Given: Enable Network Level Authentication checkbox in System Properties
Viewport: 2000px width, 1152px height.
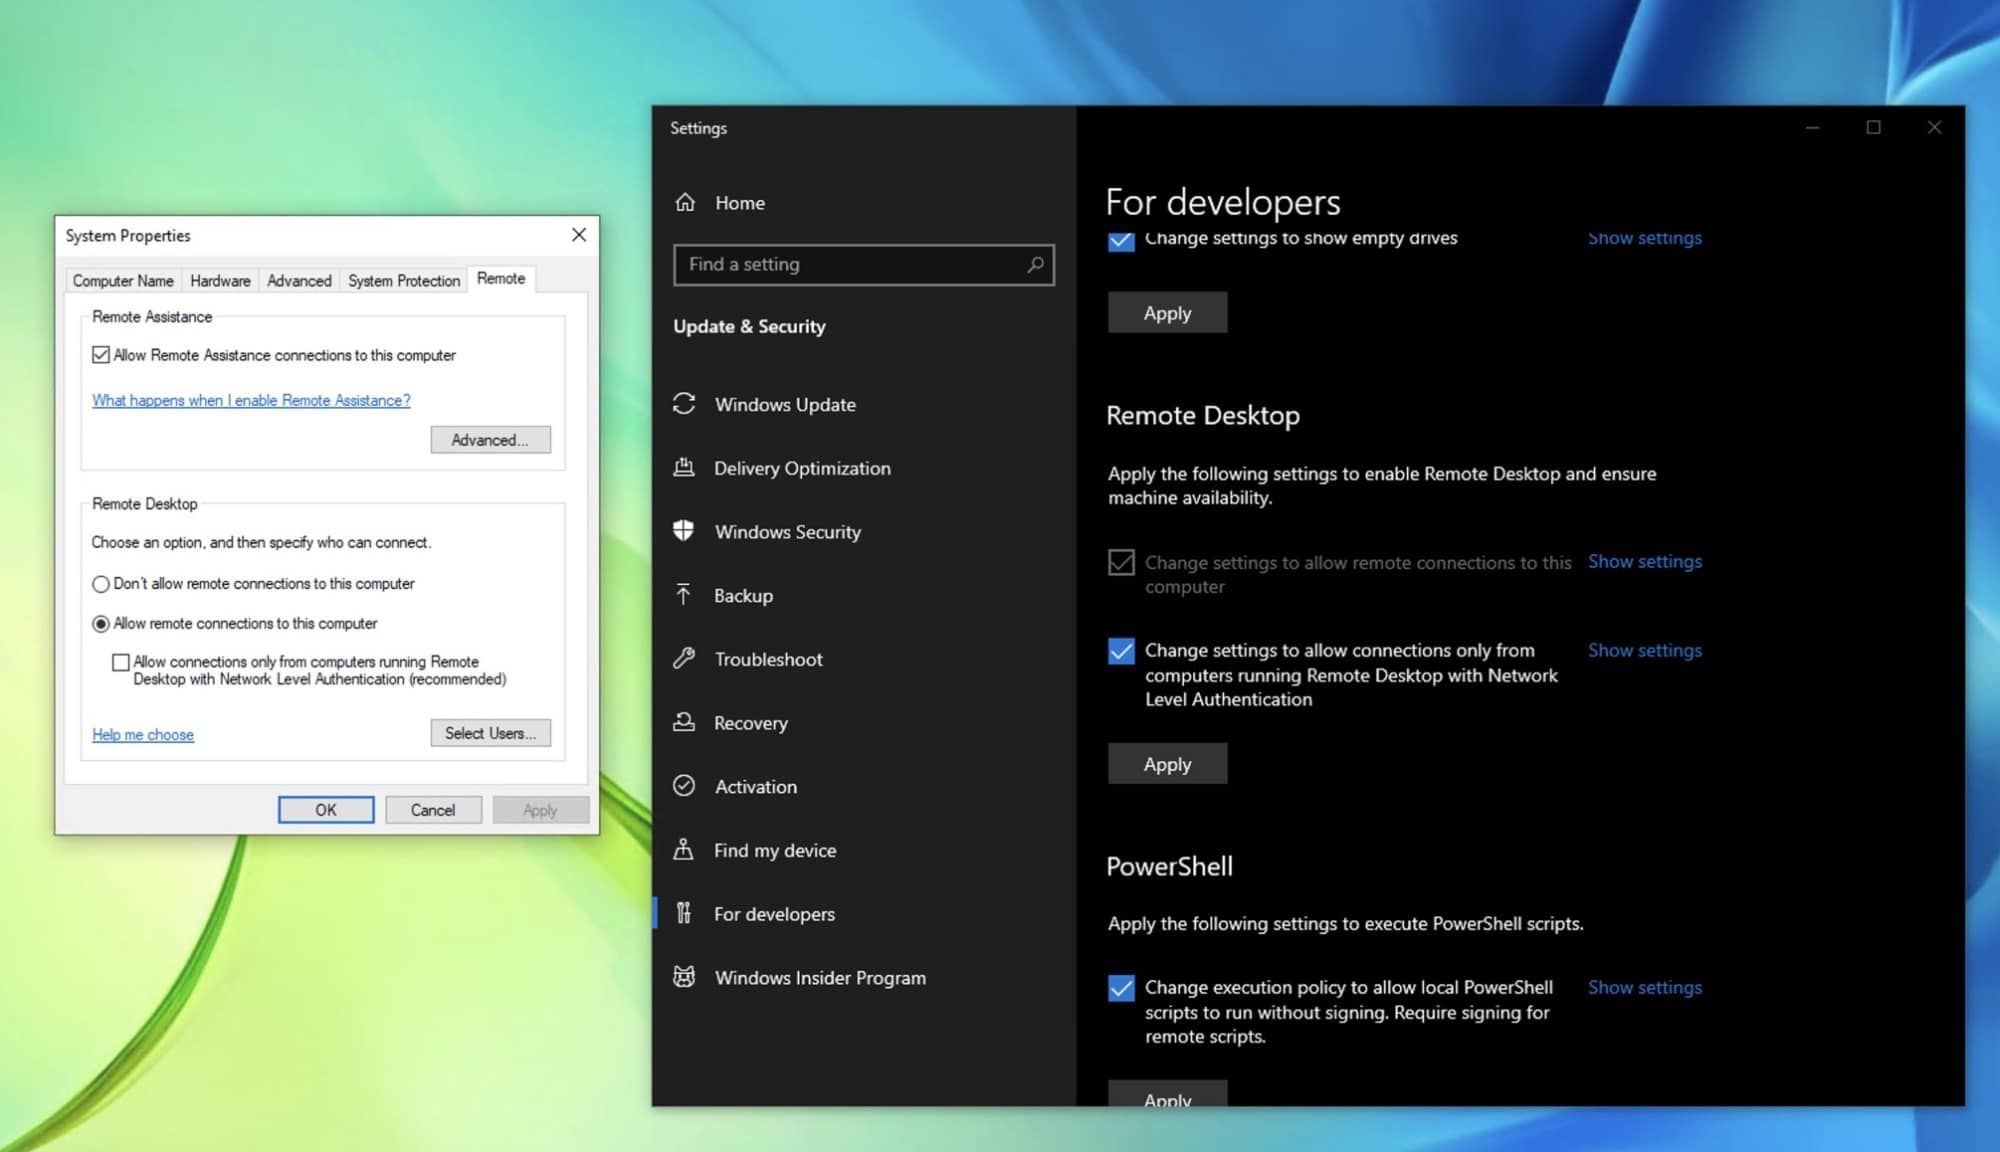Looking at the screenshot, I should (121, 662).
